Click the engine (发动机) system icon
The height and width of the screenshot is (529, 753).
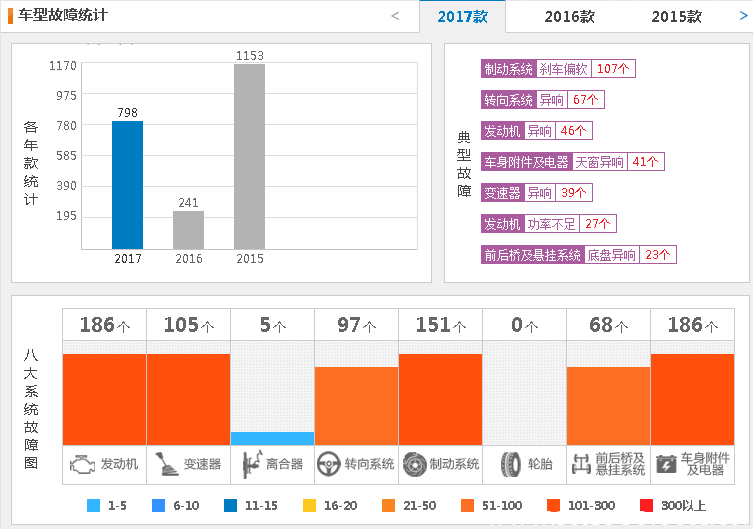coord(82,464)
